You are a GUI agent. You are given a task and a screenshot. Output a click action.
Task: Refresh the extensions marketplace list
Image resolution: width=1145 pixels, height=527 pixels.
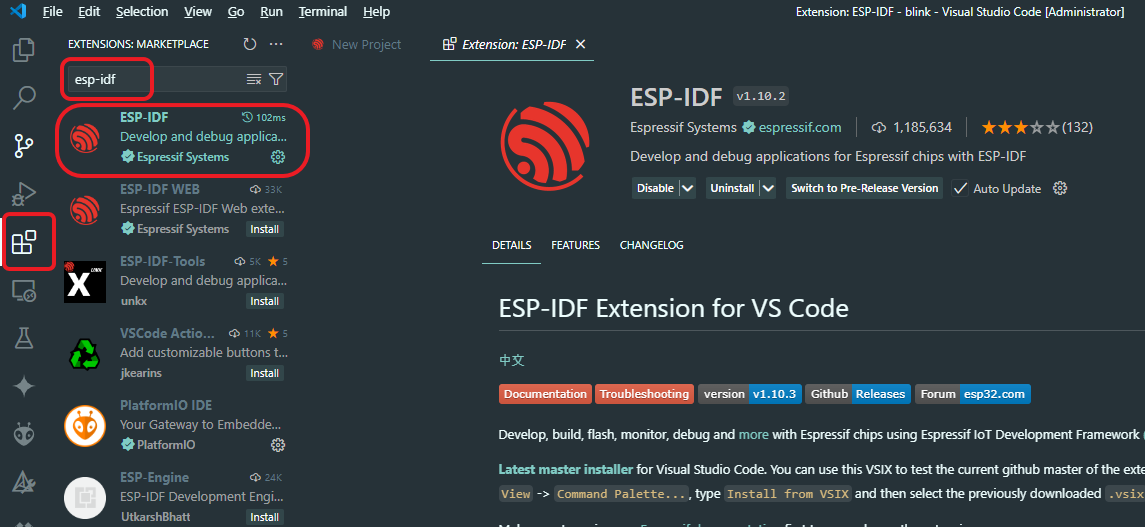tap(250, 45)
